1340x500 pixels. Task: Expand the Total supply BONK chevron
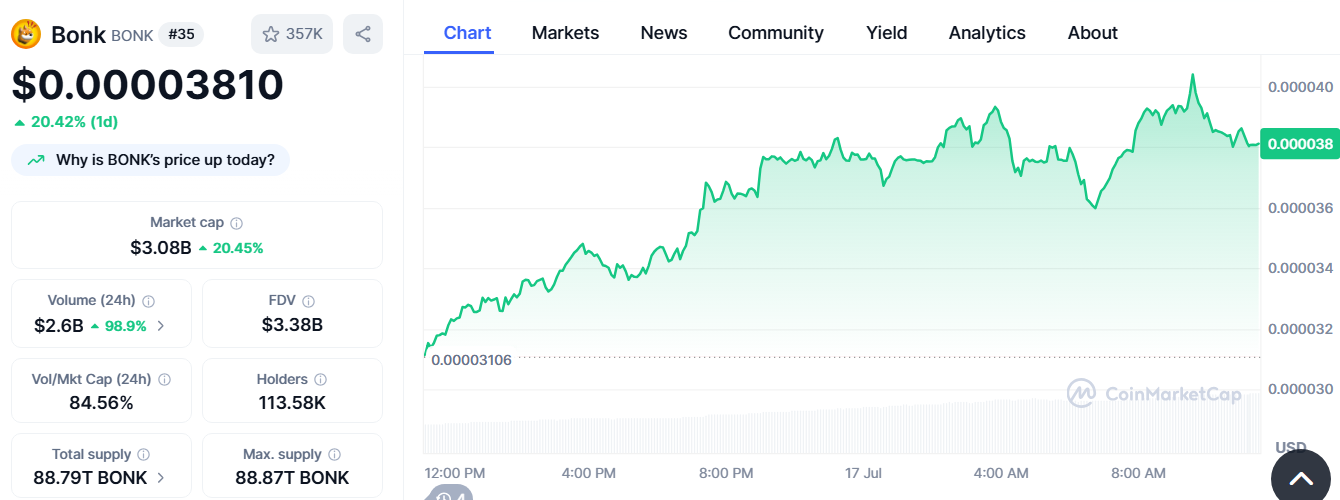pyautogui.click(x=161, y=478)
